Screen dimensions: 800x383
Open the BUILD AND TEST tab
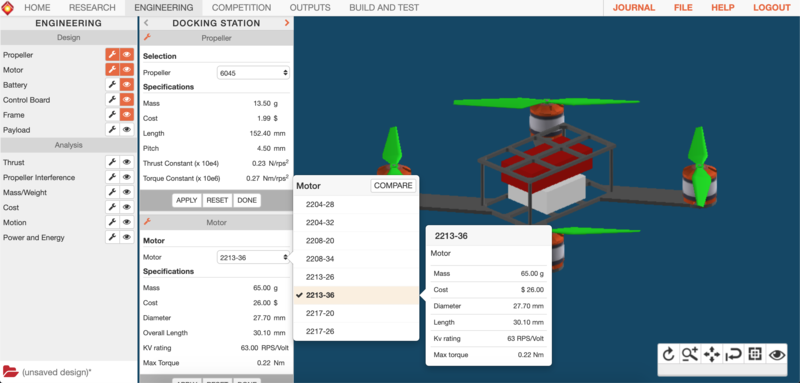tap(384, 8)
